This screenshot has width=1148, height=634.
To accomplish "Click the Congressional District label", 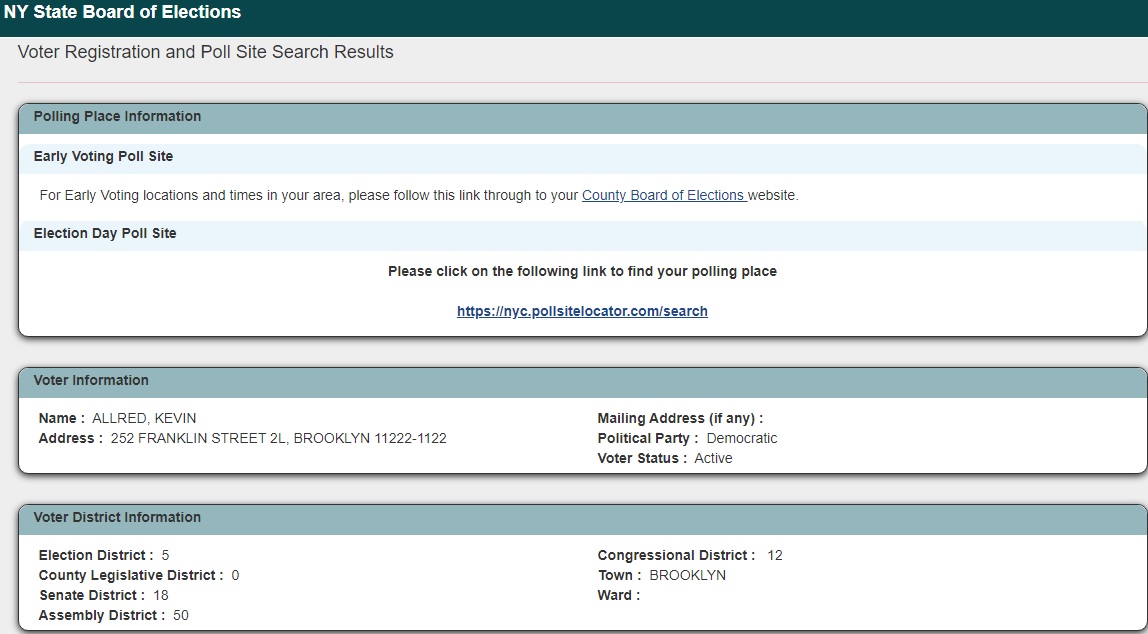I will pyautogui.click(x=676, y=556).
